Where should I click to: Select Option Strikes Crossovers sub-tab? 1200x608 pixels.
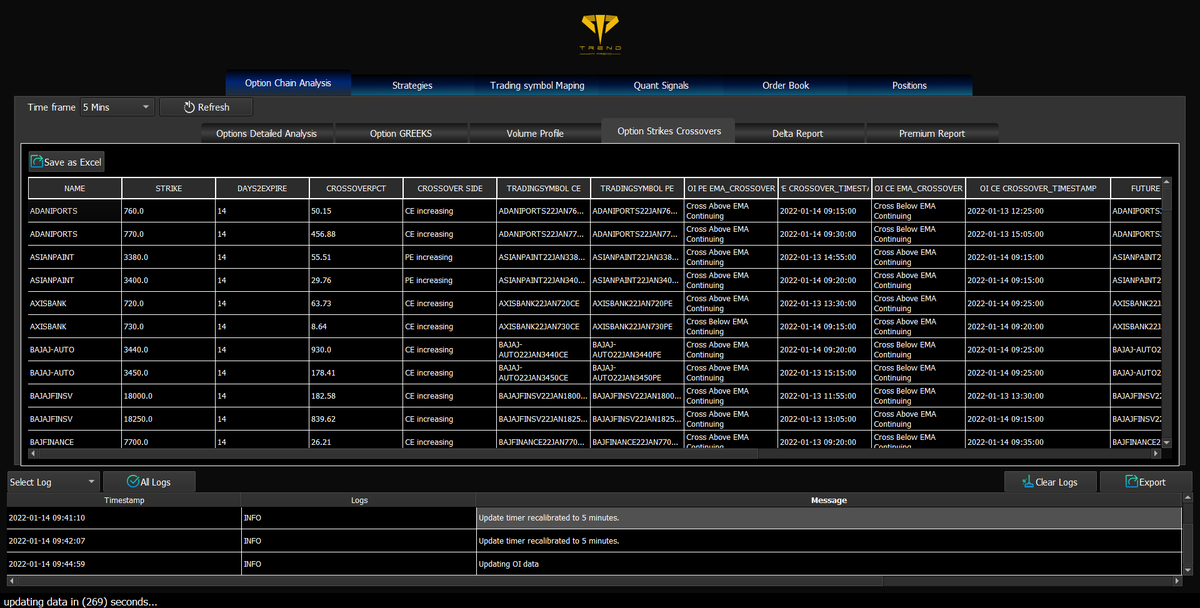point(668,131)
